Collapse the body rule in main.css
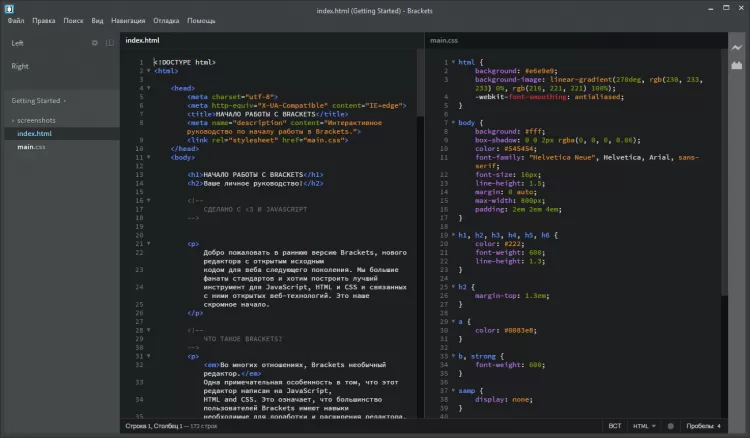This screenshot has width=750, height=438. (452, 122)
